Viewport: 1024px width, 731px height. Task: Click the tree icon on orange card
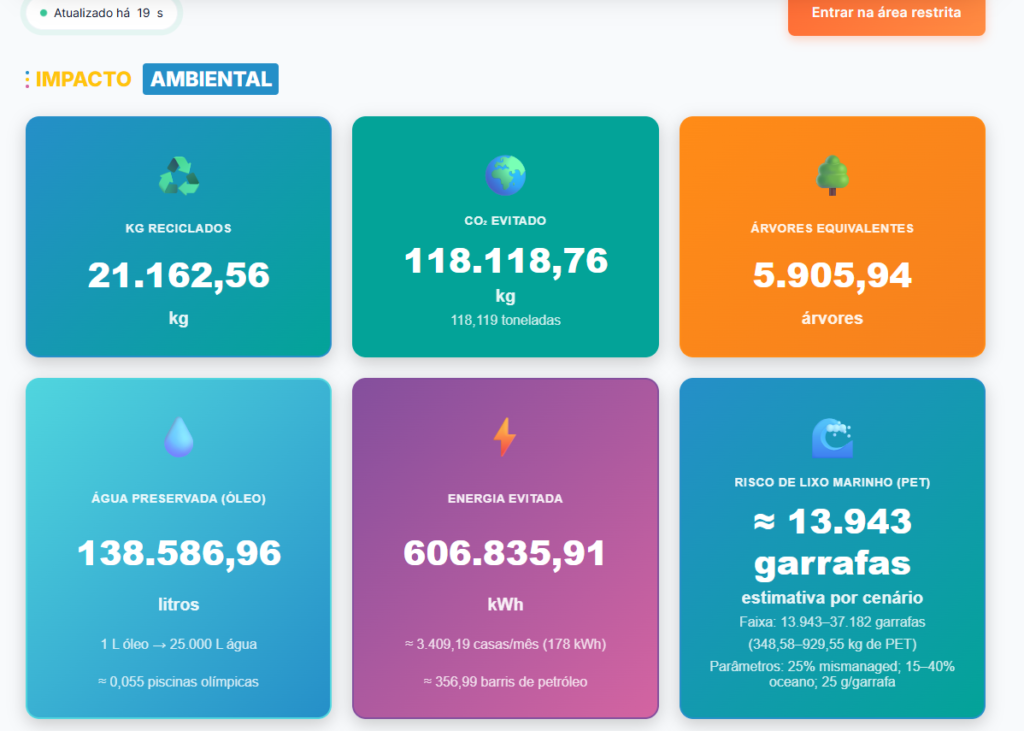pyautogui.click(x=832, y=175)
